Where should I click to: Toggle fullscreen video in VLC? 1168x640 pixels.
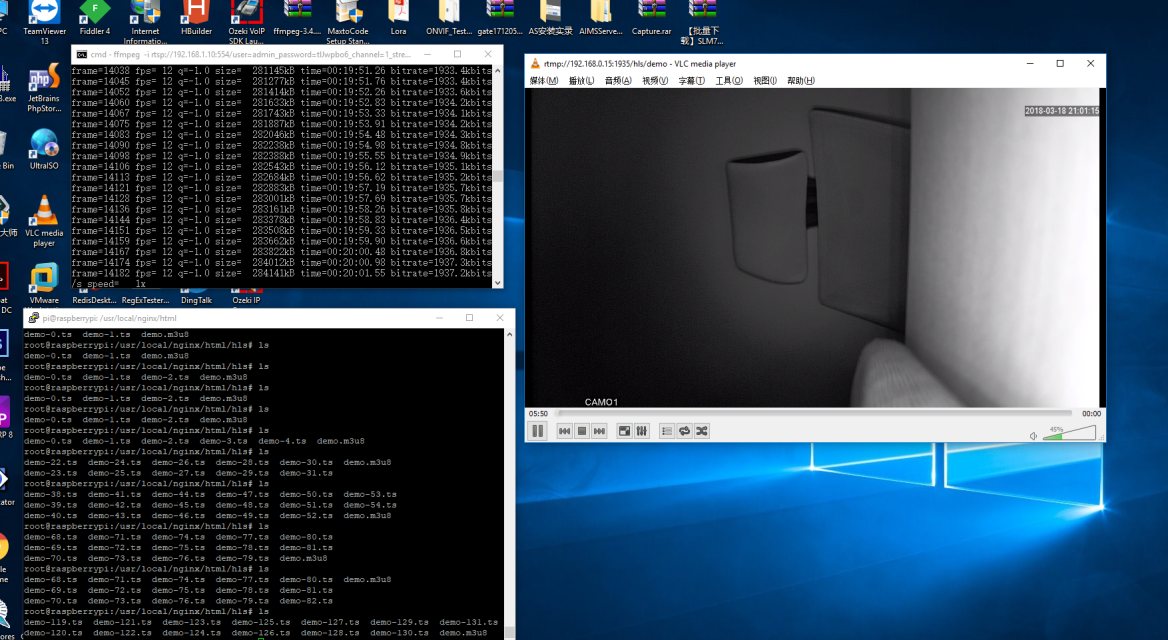pyautogui.click(x=625, y=431)
